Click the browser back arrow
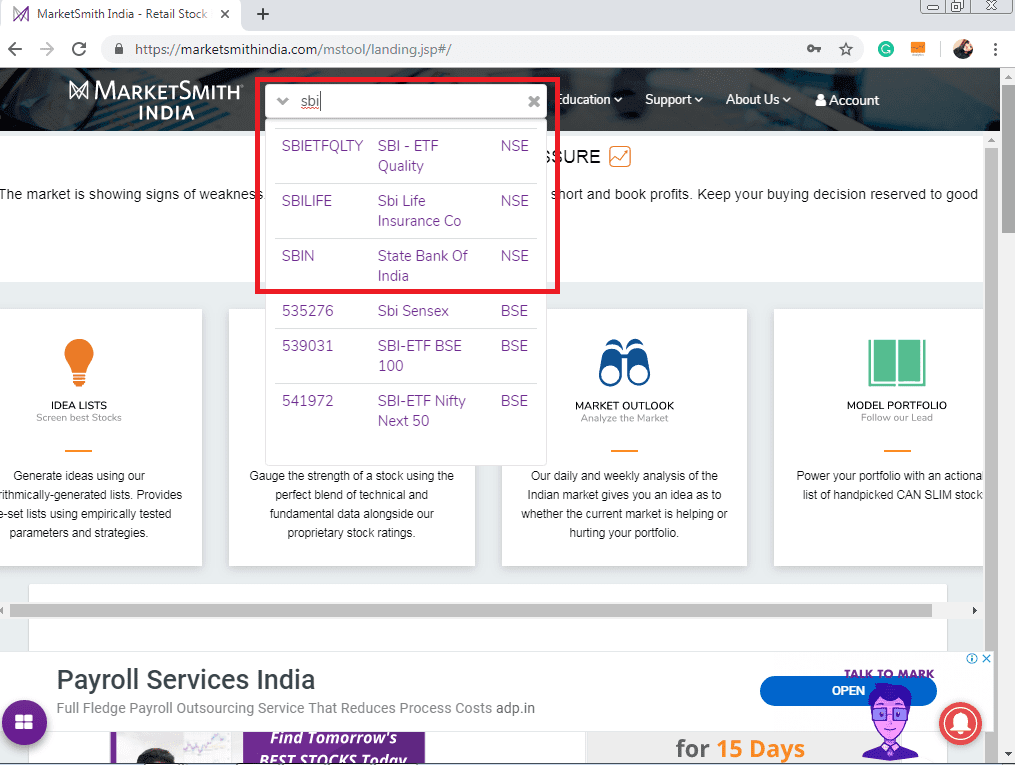 [x=15, y=49]
